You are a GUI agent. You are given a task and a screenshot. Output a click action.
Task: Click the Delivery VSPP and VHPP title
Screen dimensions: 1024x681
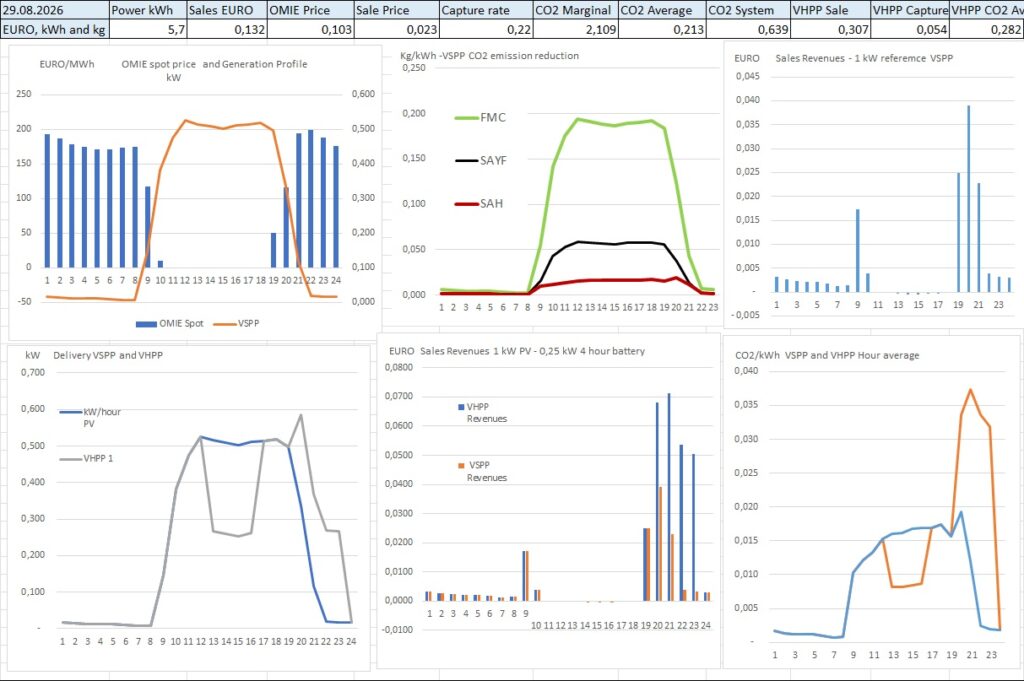(108, 355)
